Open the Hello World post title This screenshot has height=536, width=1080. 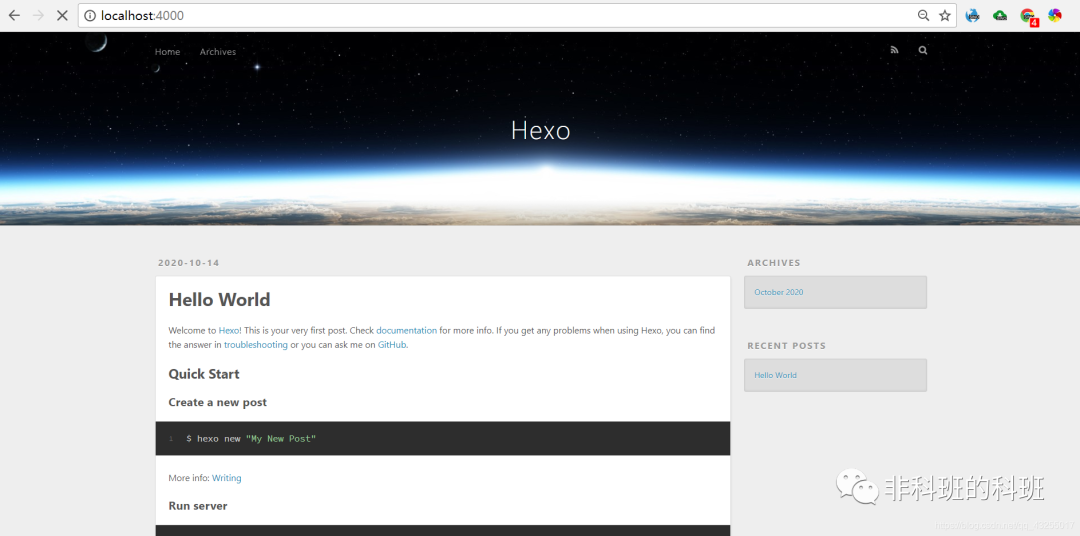point(219,300)
